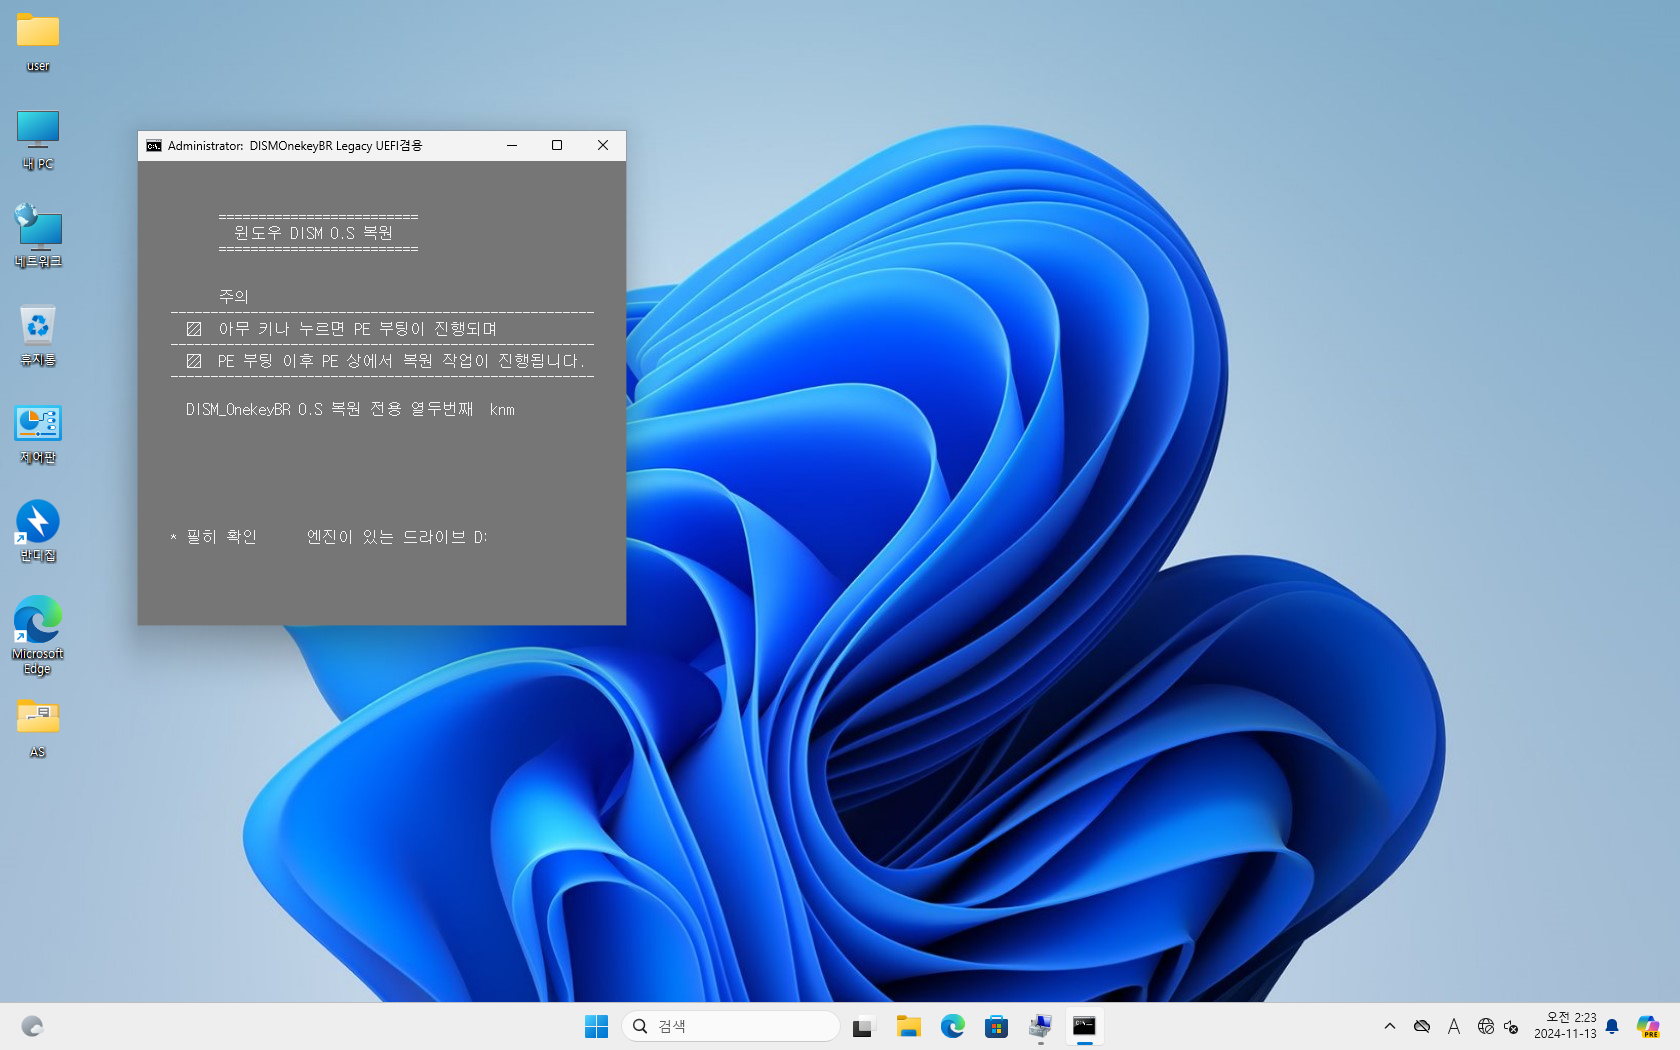Open the 네트워크 desktop icon
Viewport: 1680px width, 1050px height.
coord(38,237)
